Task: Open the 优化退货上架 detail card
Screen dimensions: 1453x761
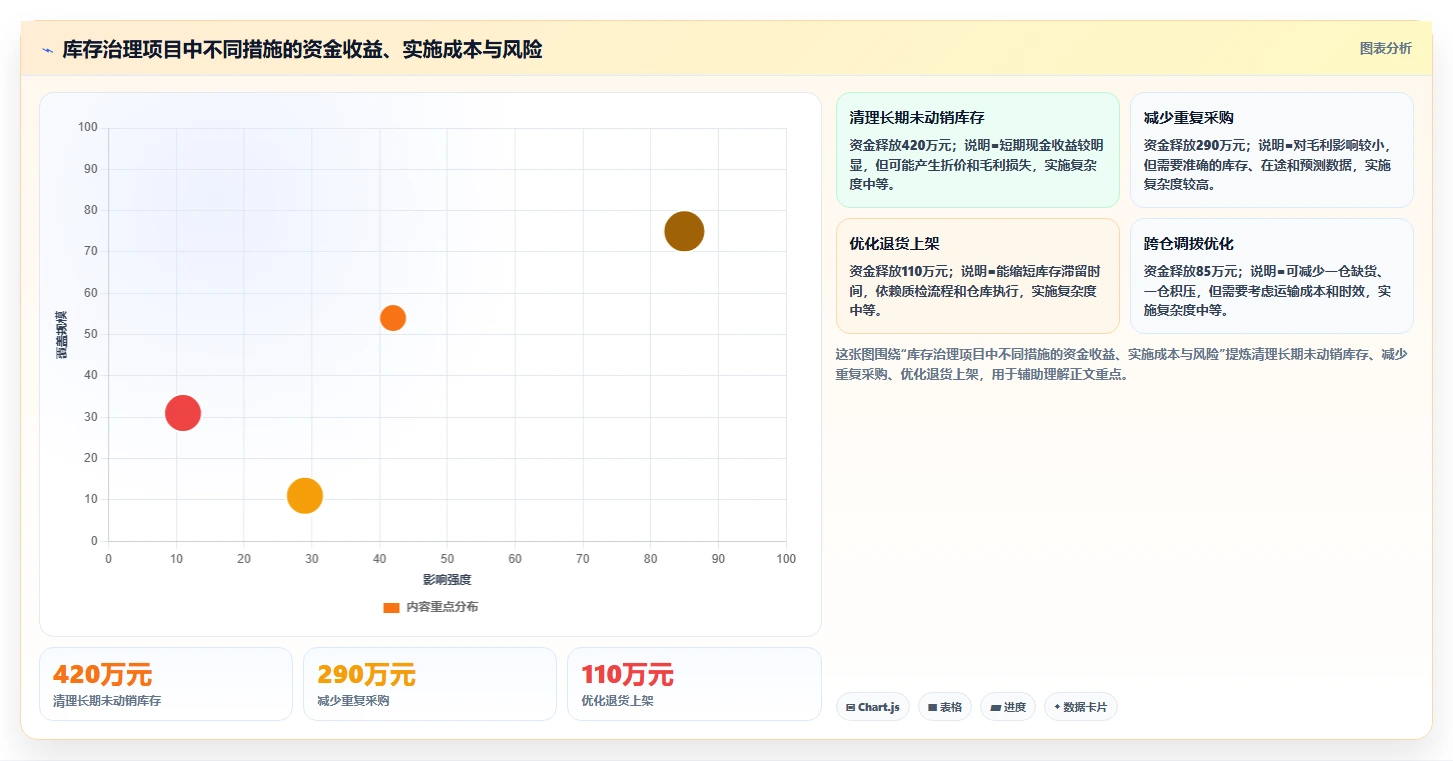Action: (x=977, y=276)
